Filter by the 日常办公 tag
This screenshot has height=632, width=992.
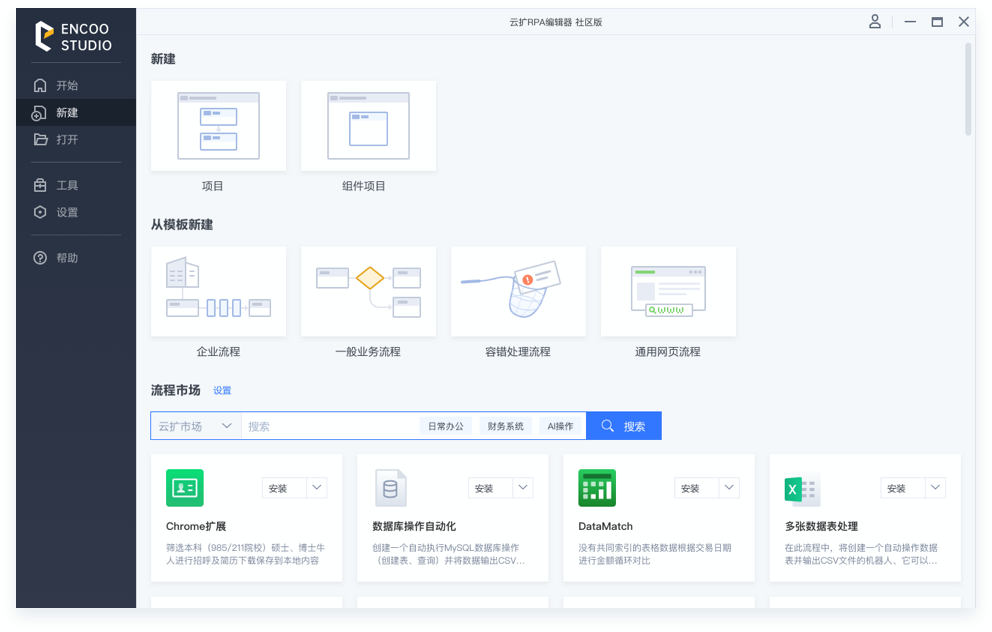[x=446, y=426]
